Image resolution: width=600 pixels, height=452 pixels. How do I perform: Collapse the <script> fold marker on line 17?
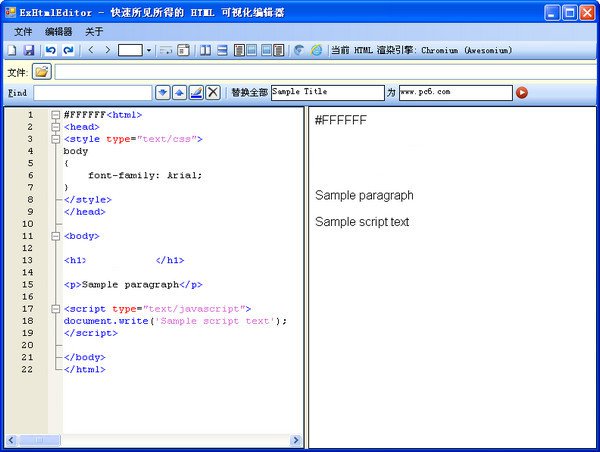coord(56,309)
